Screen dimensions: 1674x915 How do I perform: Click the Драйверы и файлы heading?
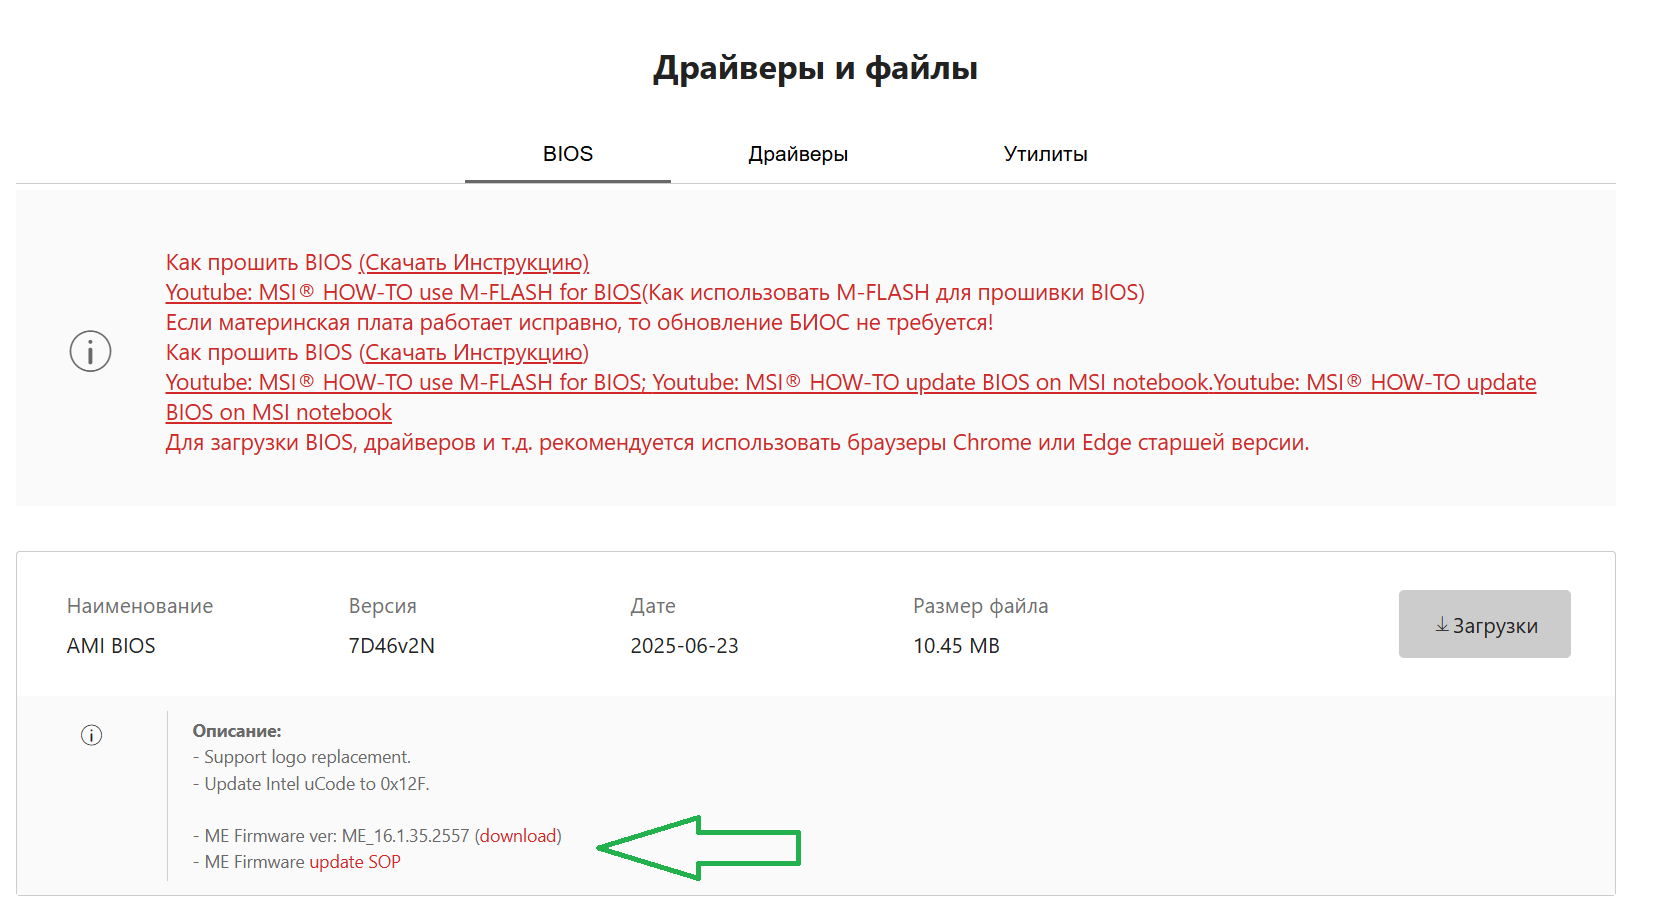coord(815,68)
